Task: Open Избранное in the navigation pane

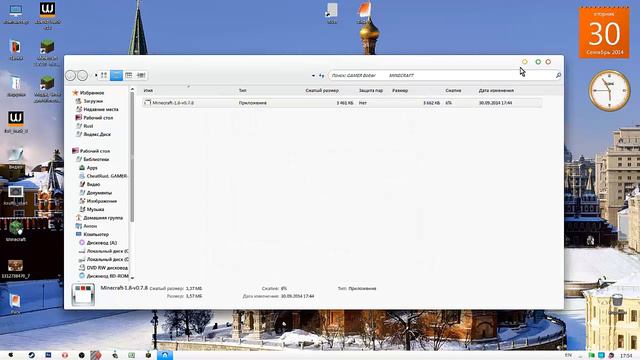Action: coord(91,93)
